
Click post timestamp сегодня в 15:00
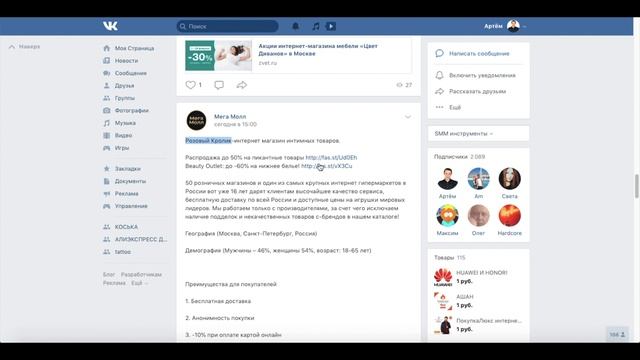(x=236, y=124)
